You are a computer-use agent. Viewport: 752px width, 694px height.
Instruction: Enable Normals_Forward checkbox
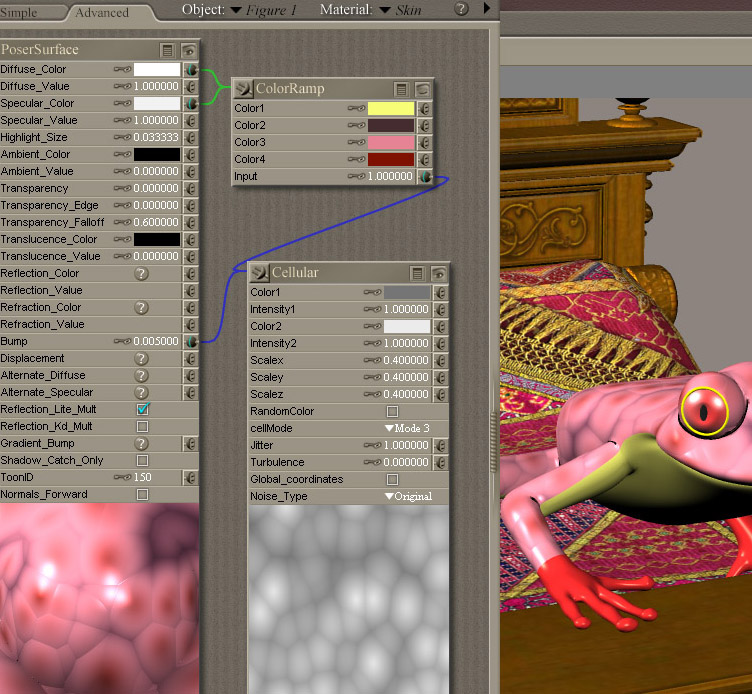pos(142,494)
